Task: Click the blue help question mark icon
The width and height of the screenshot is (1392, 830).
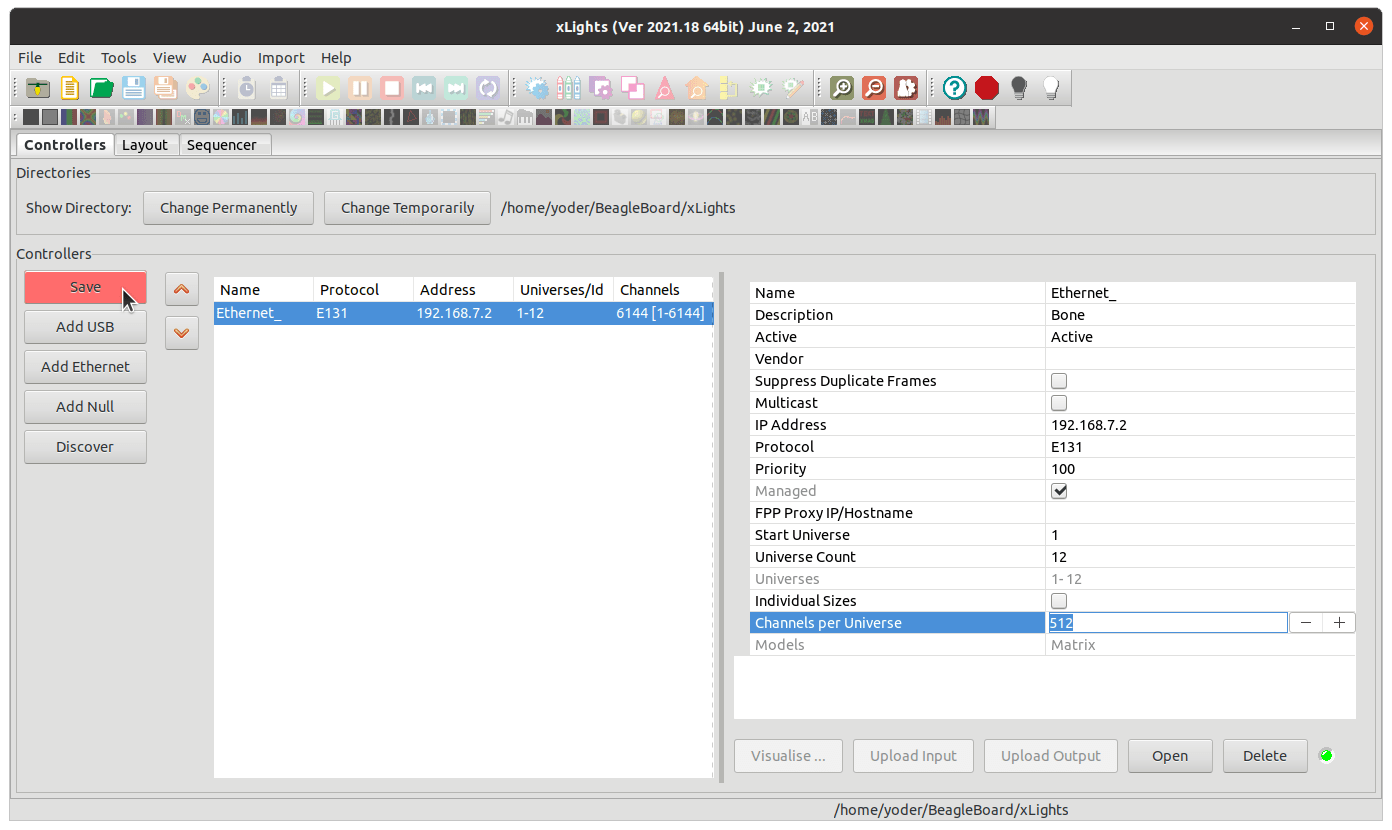Action: pos(955,88)
